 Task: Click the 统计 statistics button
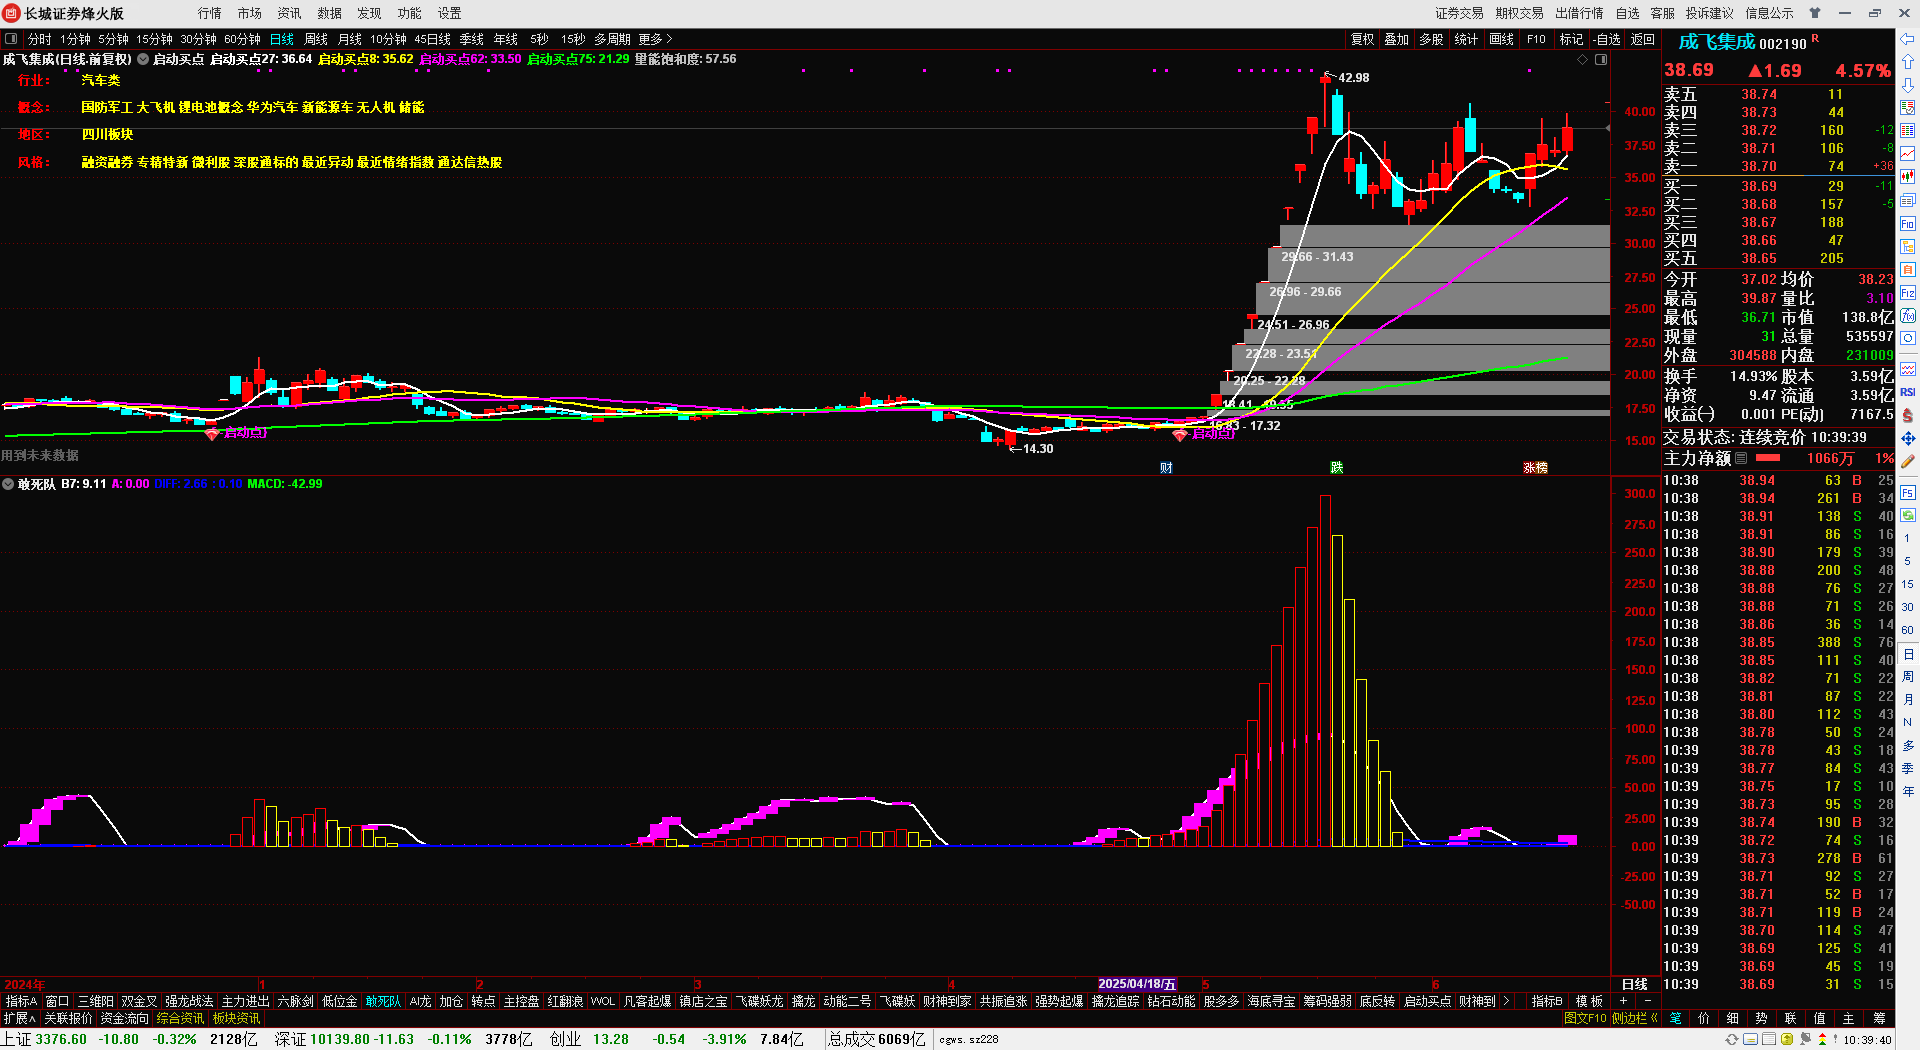tap(1466, 39)
